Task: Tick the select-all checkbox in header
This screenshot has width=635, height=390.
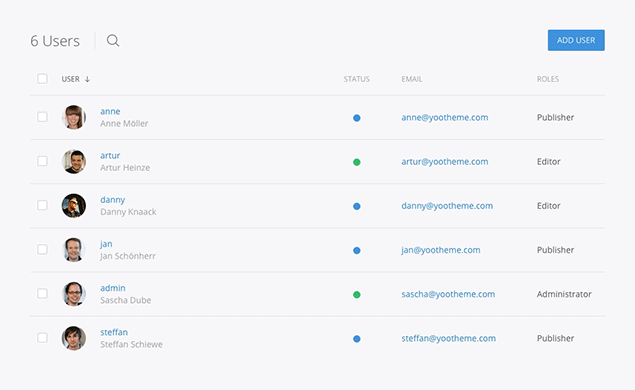Action: click(42, 79)
